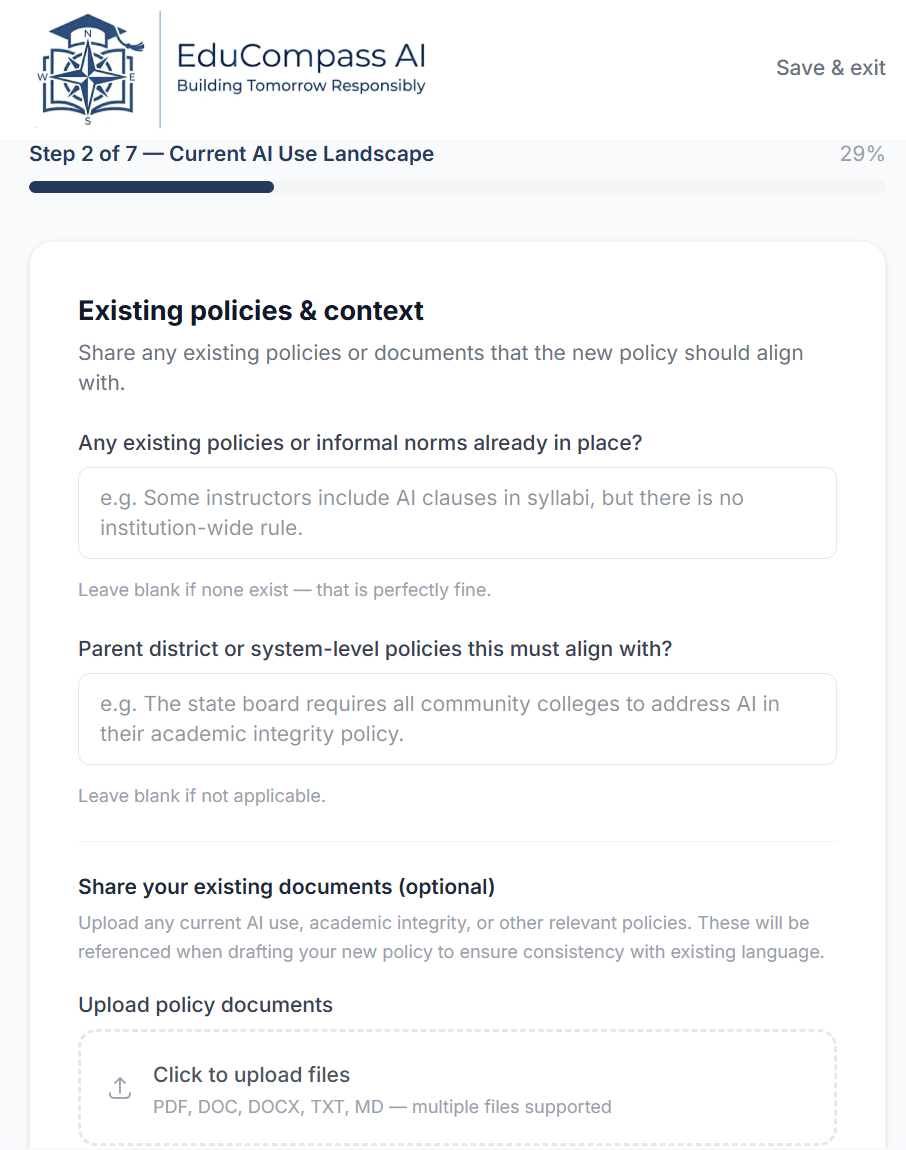Click the 'Step 2 of 7' step title
Screen dimensions: 906x1150
(231, 154)
